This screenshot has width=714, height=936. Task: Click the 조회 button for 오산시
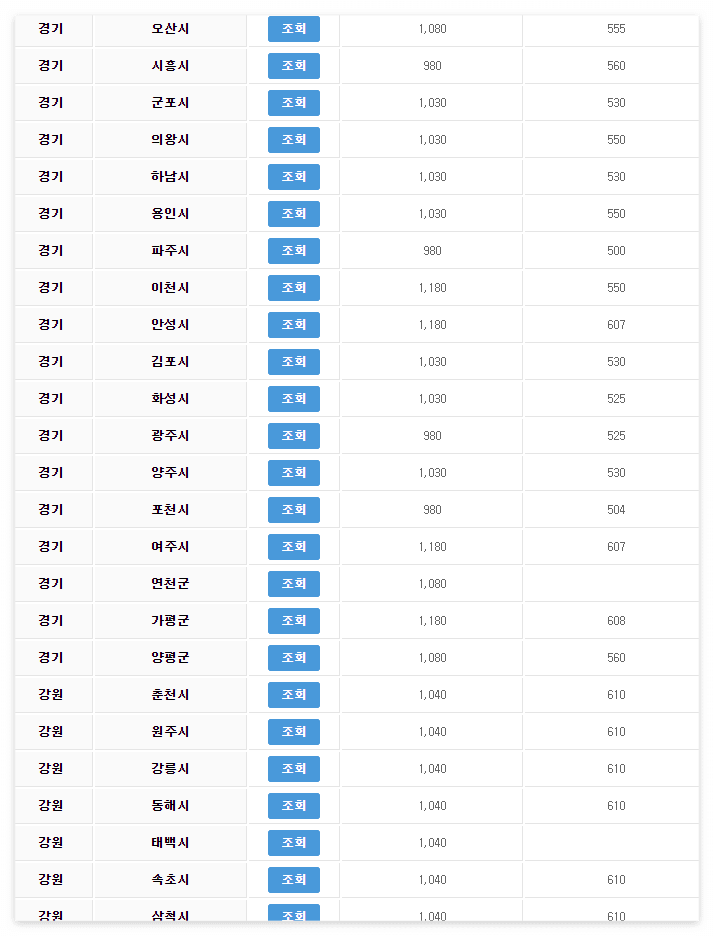[293, 29]
